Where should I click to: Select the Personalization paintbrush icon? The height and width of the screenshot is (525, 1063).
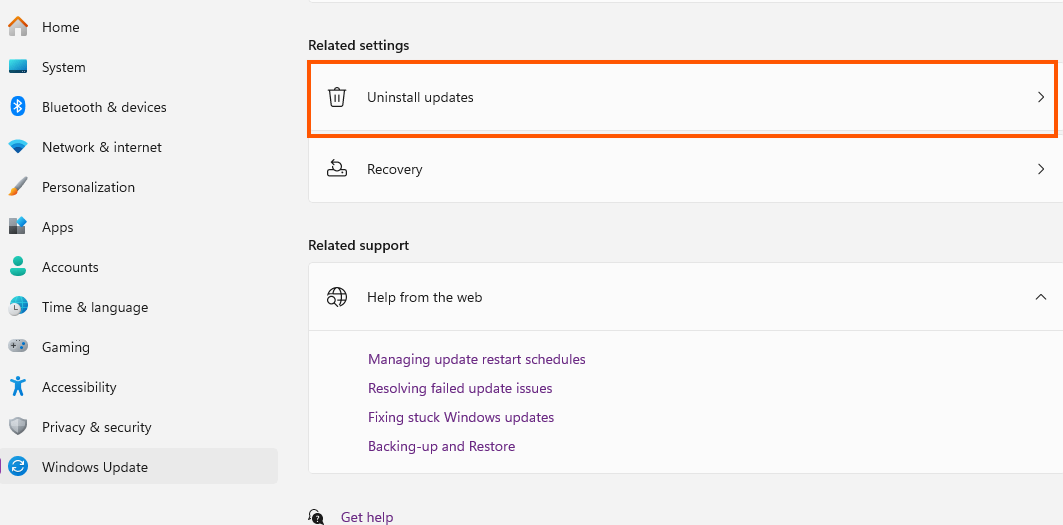(18, 187)
